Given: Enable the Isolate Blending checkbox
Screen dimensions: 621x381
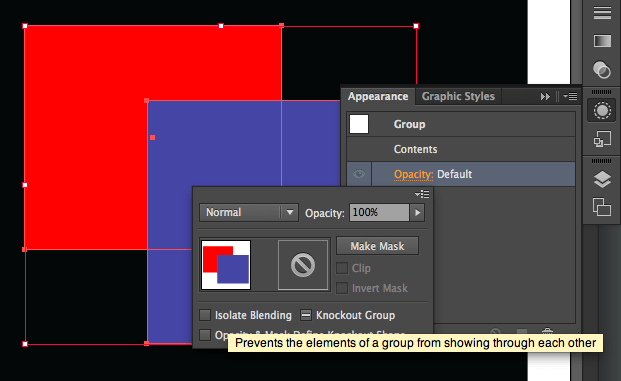Looking at the screenshot, I should pos(205,315).
